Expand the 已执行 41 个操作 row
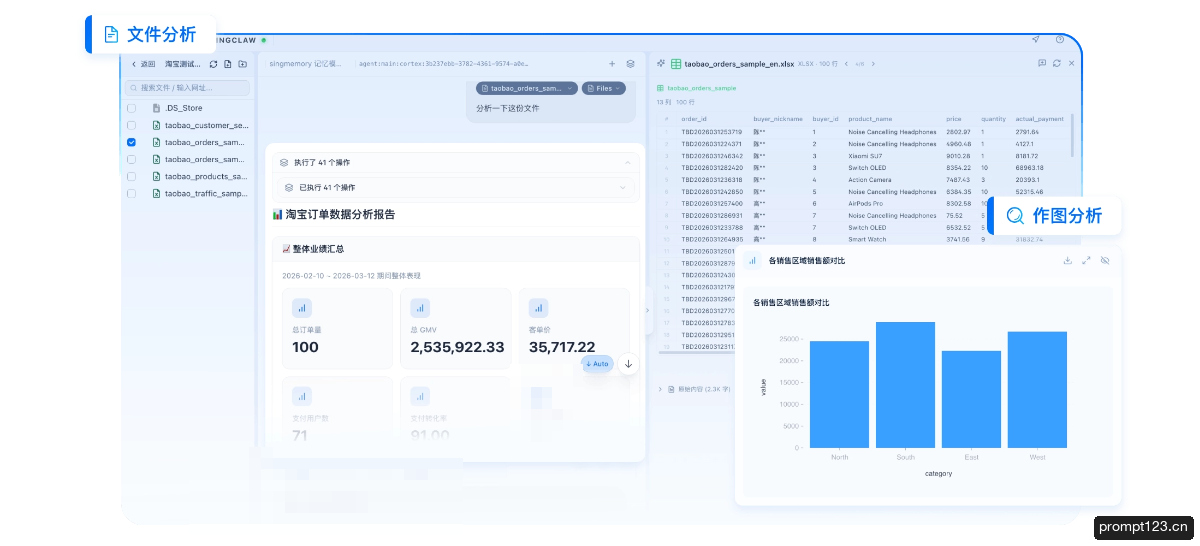 [455, 187]
